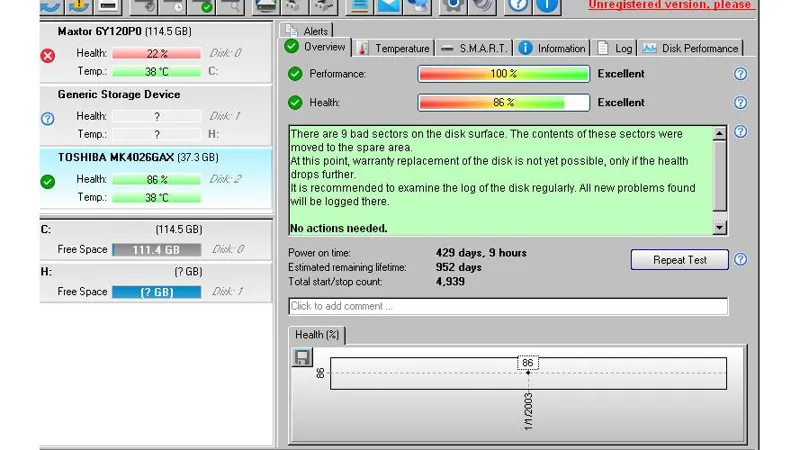
Task: Click the 'No actions needed.' text
Action: point(338,228)
